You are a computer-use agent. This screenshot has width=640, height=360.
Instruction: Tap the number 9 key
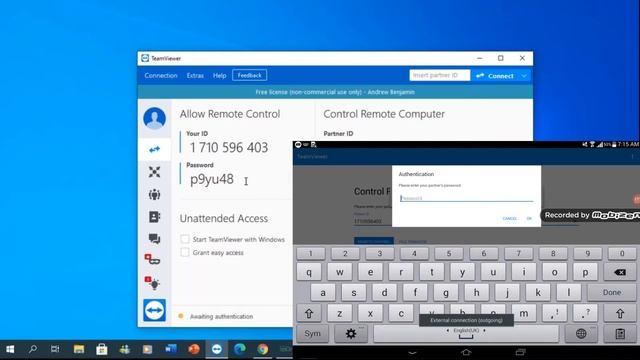(x=587, y=254)
